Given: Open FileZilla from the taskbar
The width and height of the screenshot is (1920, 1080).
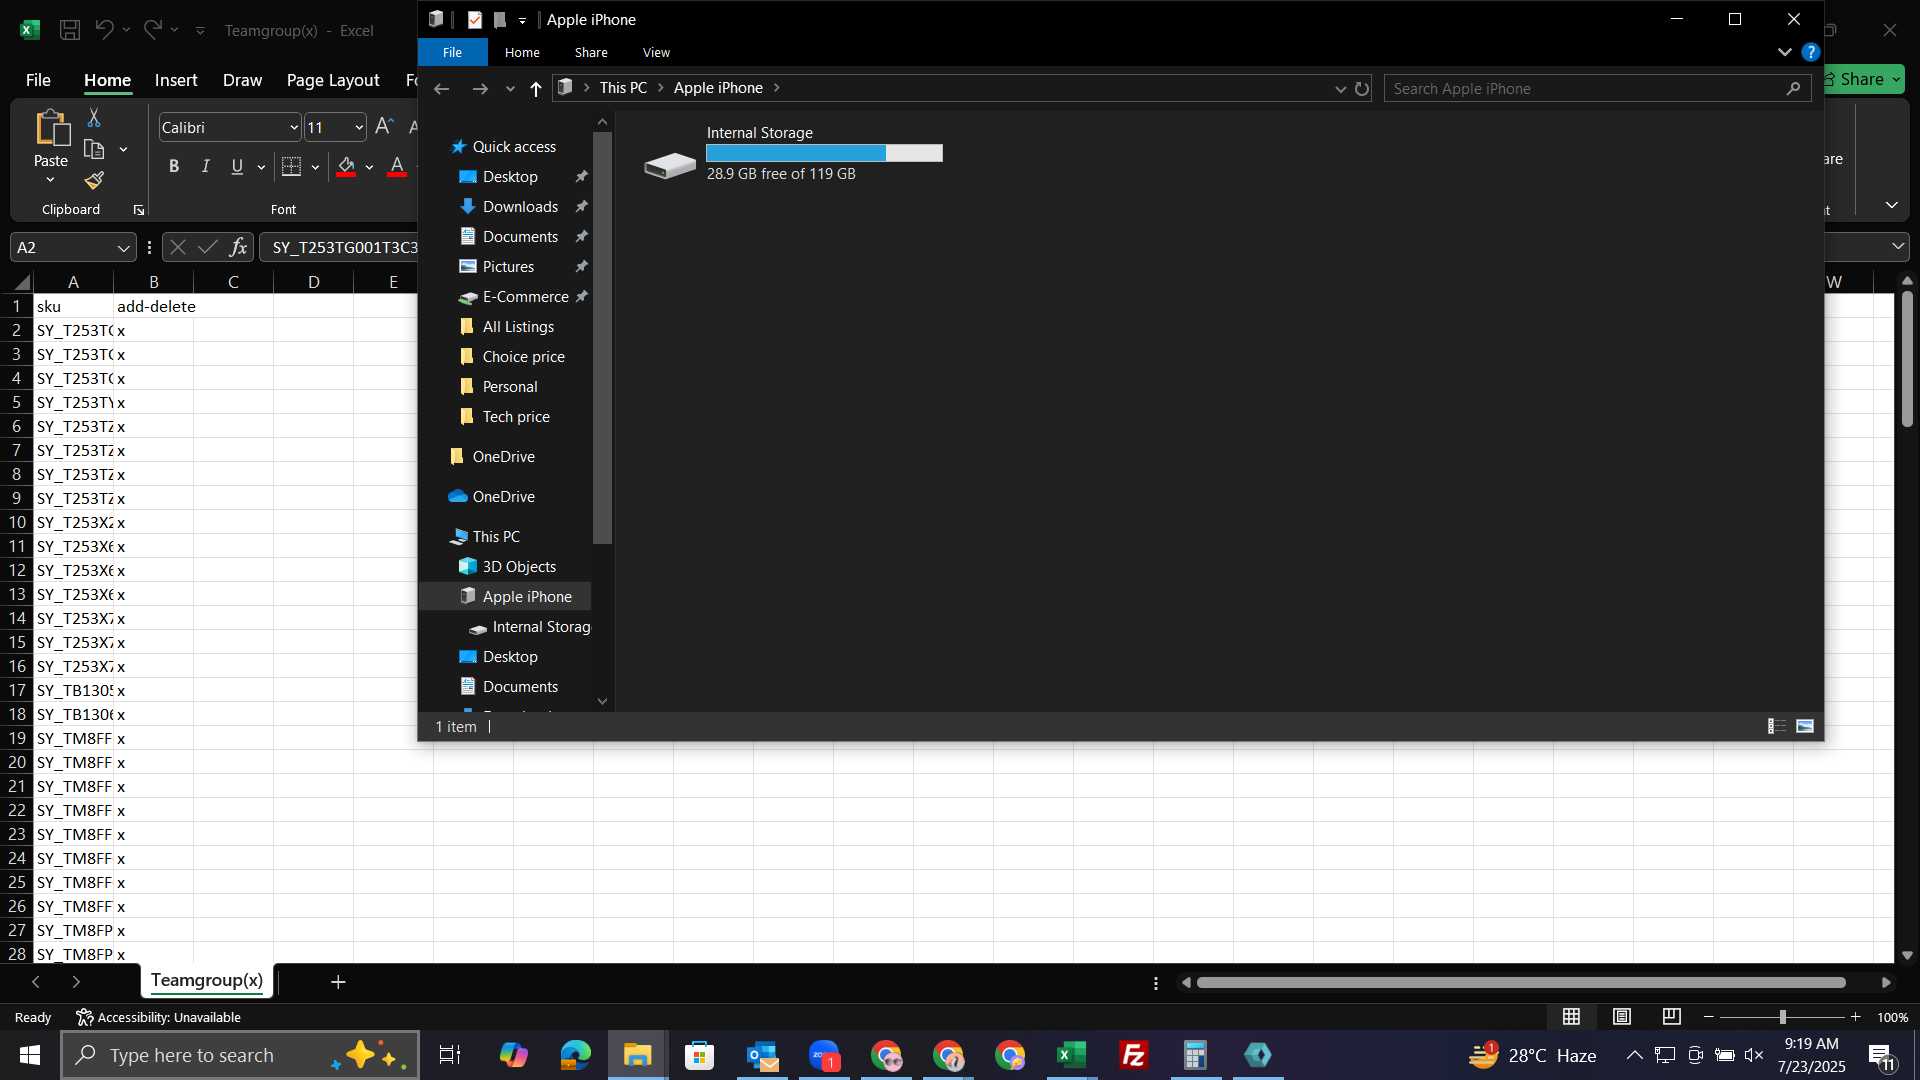Looking at the screenshot, I should coord(1133,1055).
